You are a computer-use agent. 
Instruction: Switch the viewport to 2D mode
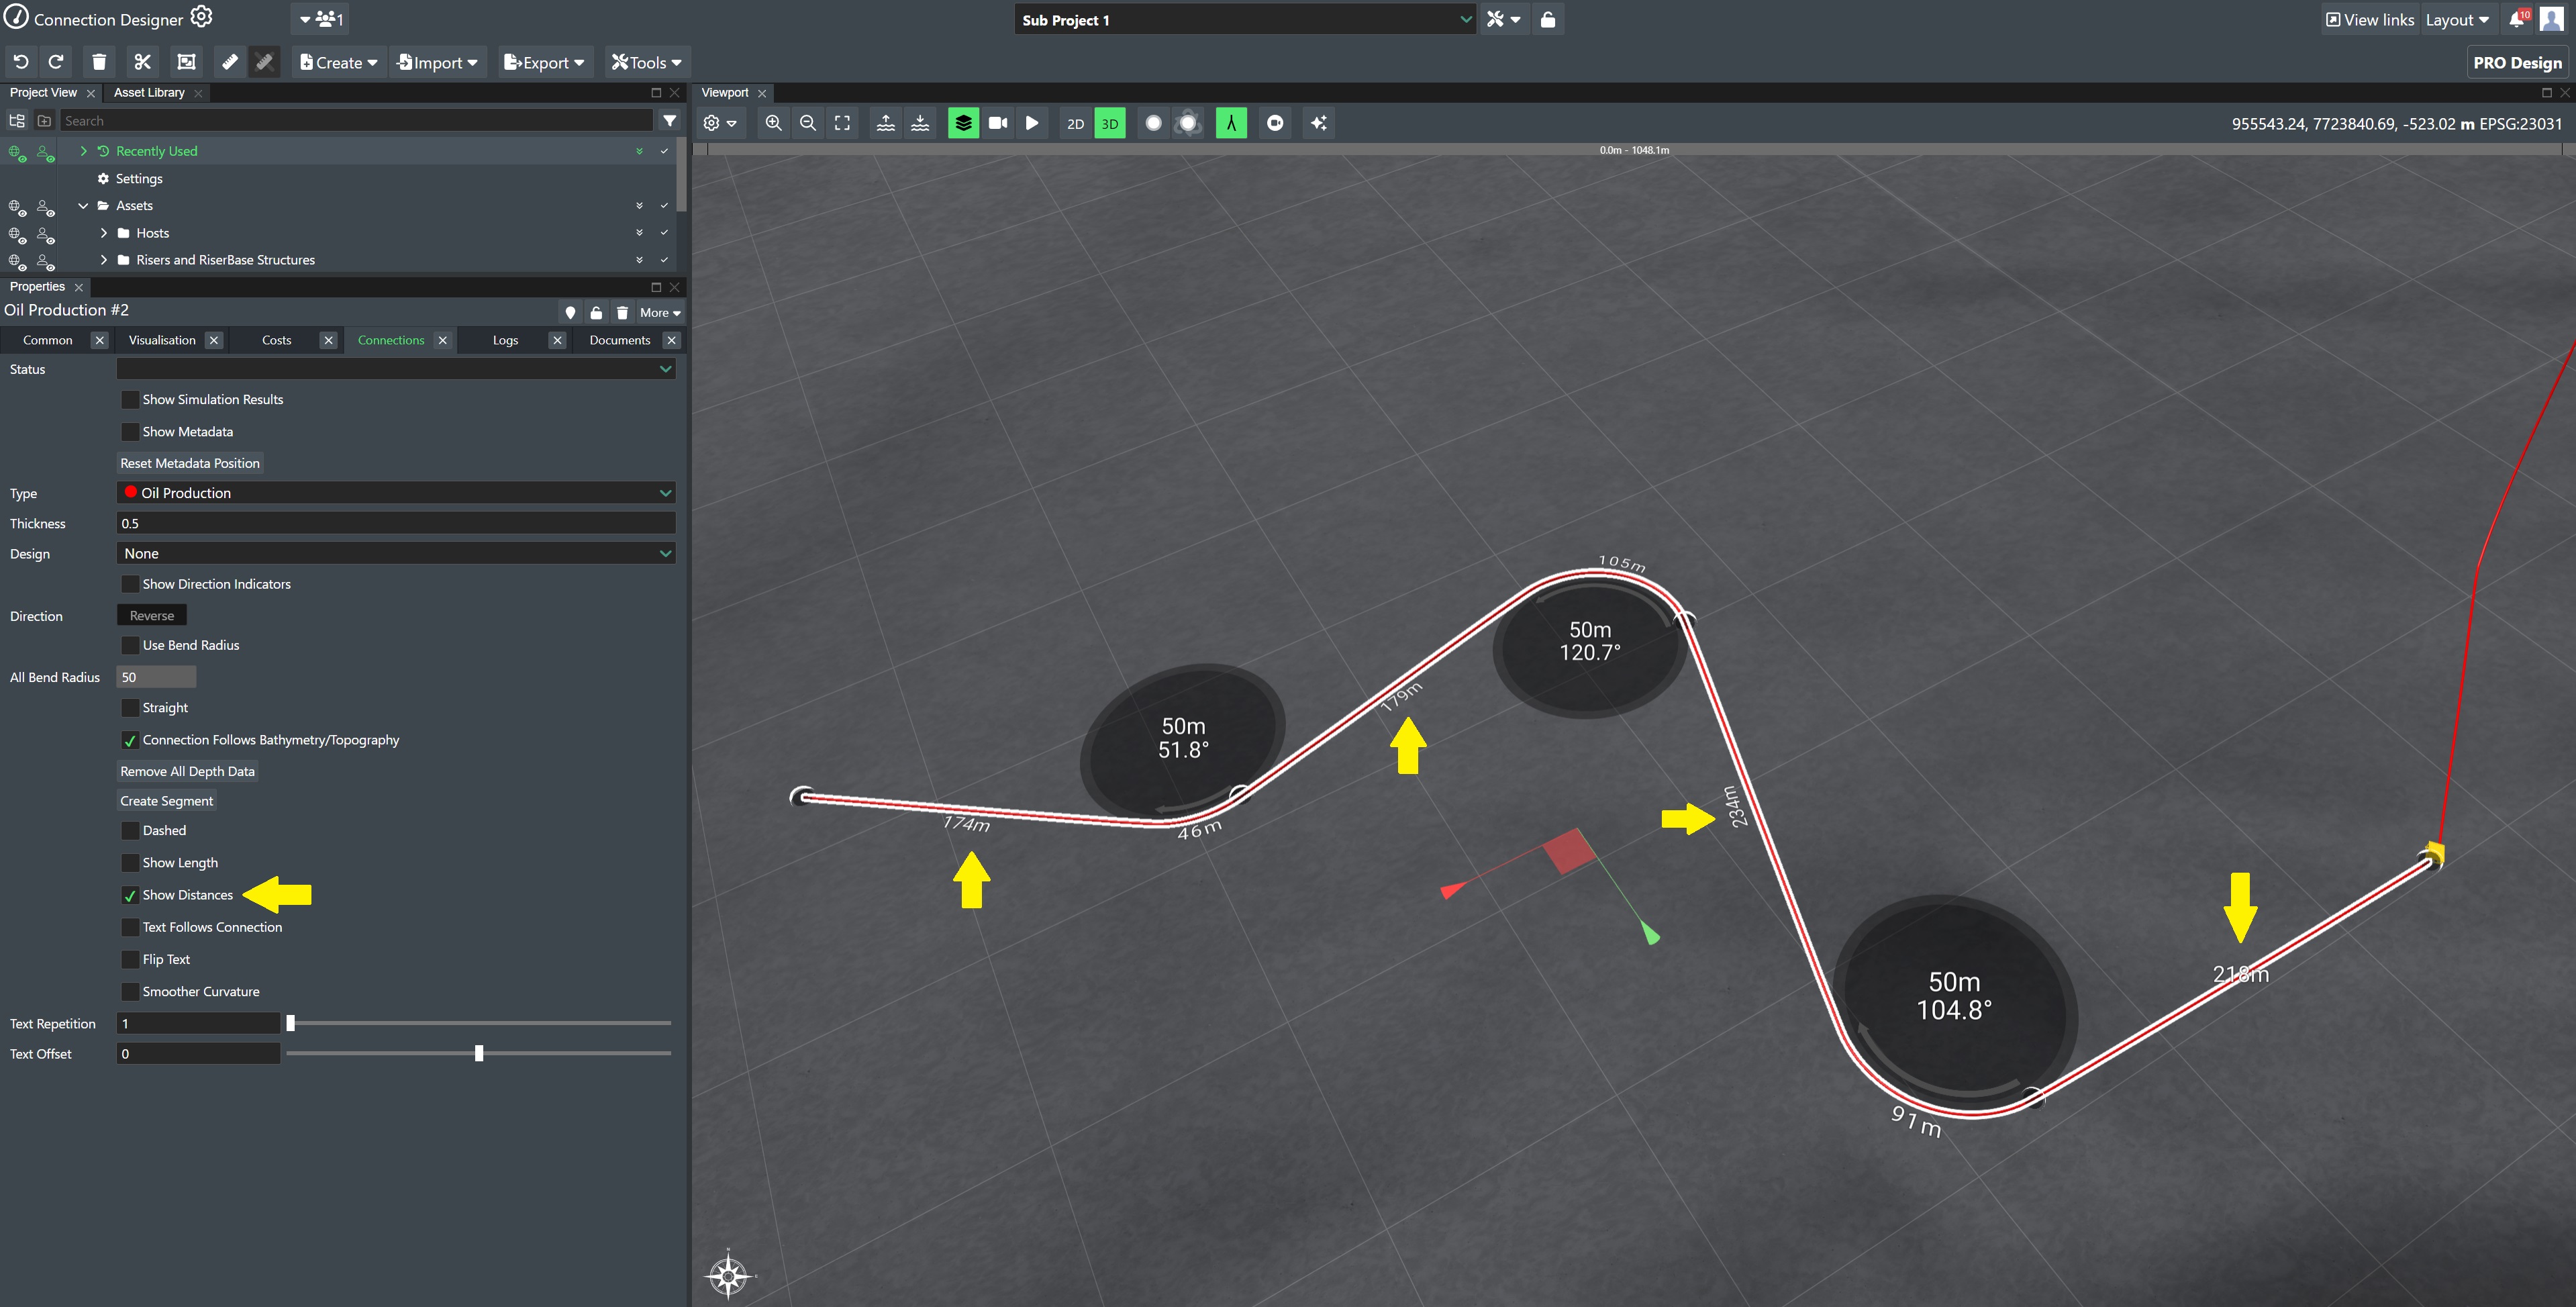tap(1075, 124)
